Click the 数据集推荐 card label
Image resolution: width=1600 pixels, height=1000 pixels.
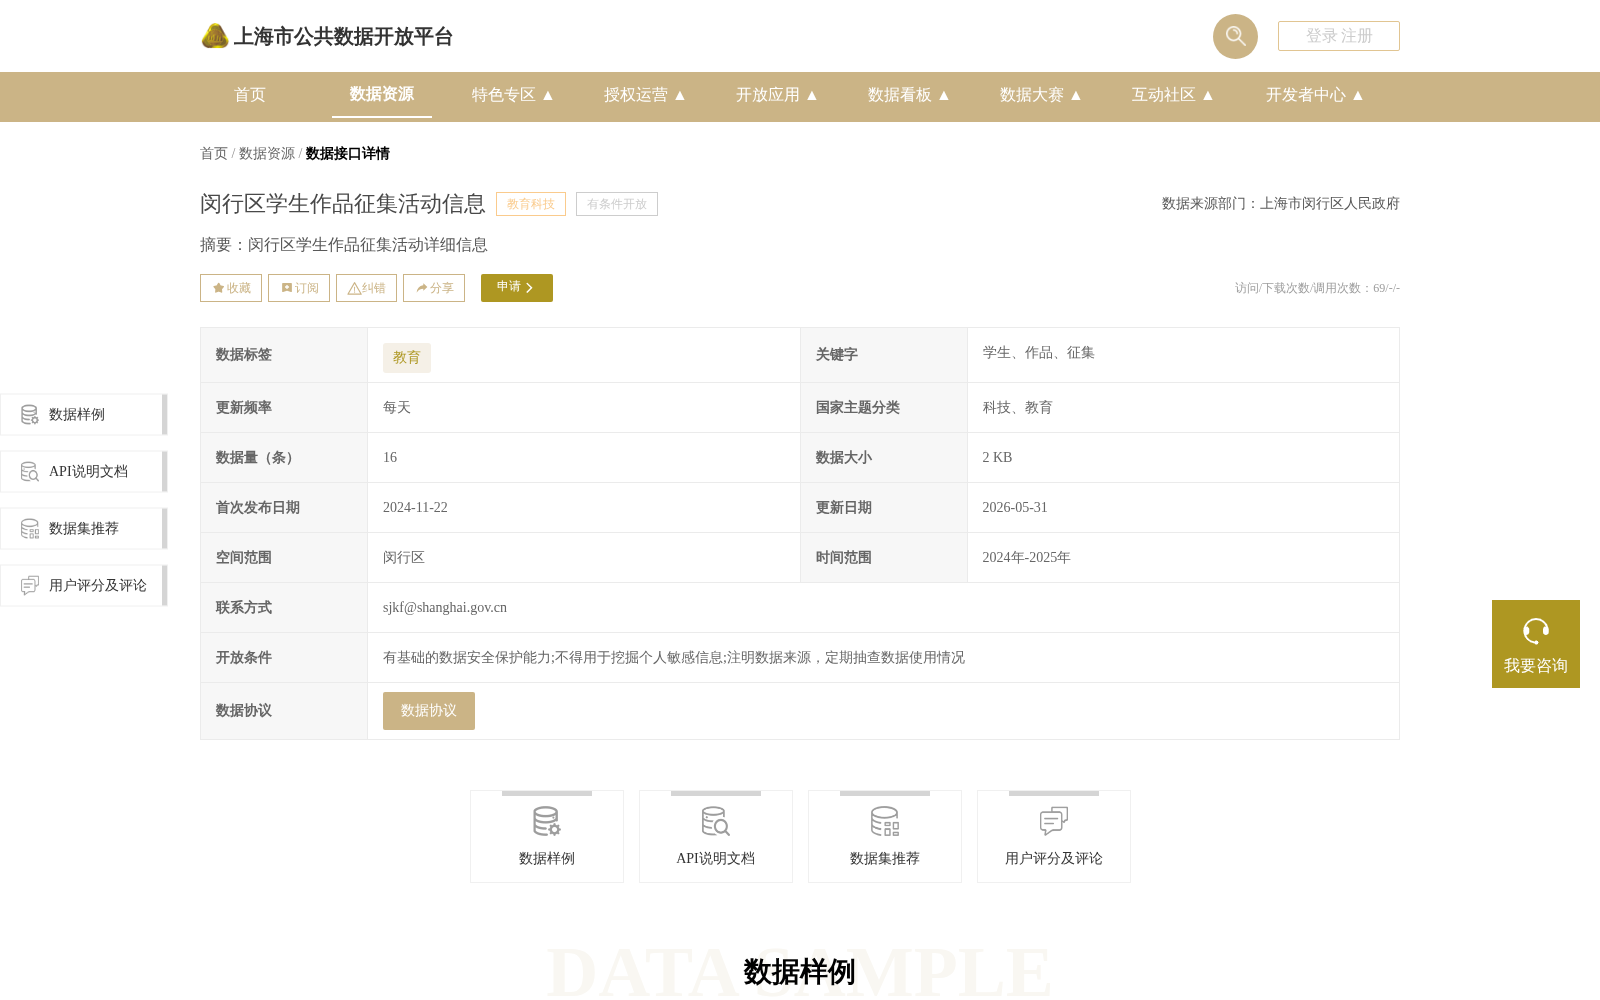click(x=885, y=859)
